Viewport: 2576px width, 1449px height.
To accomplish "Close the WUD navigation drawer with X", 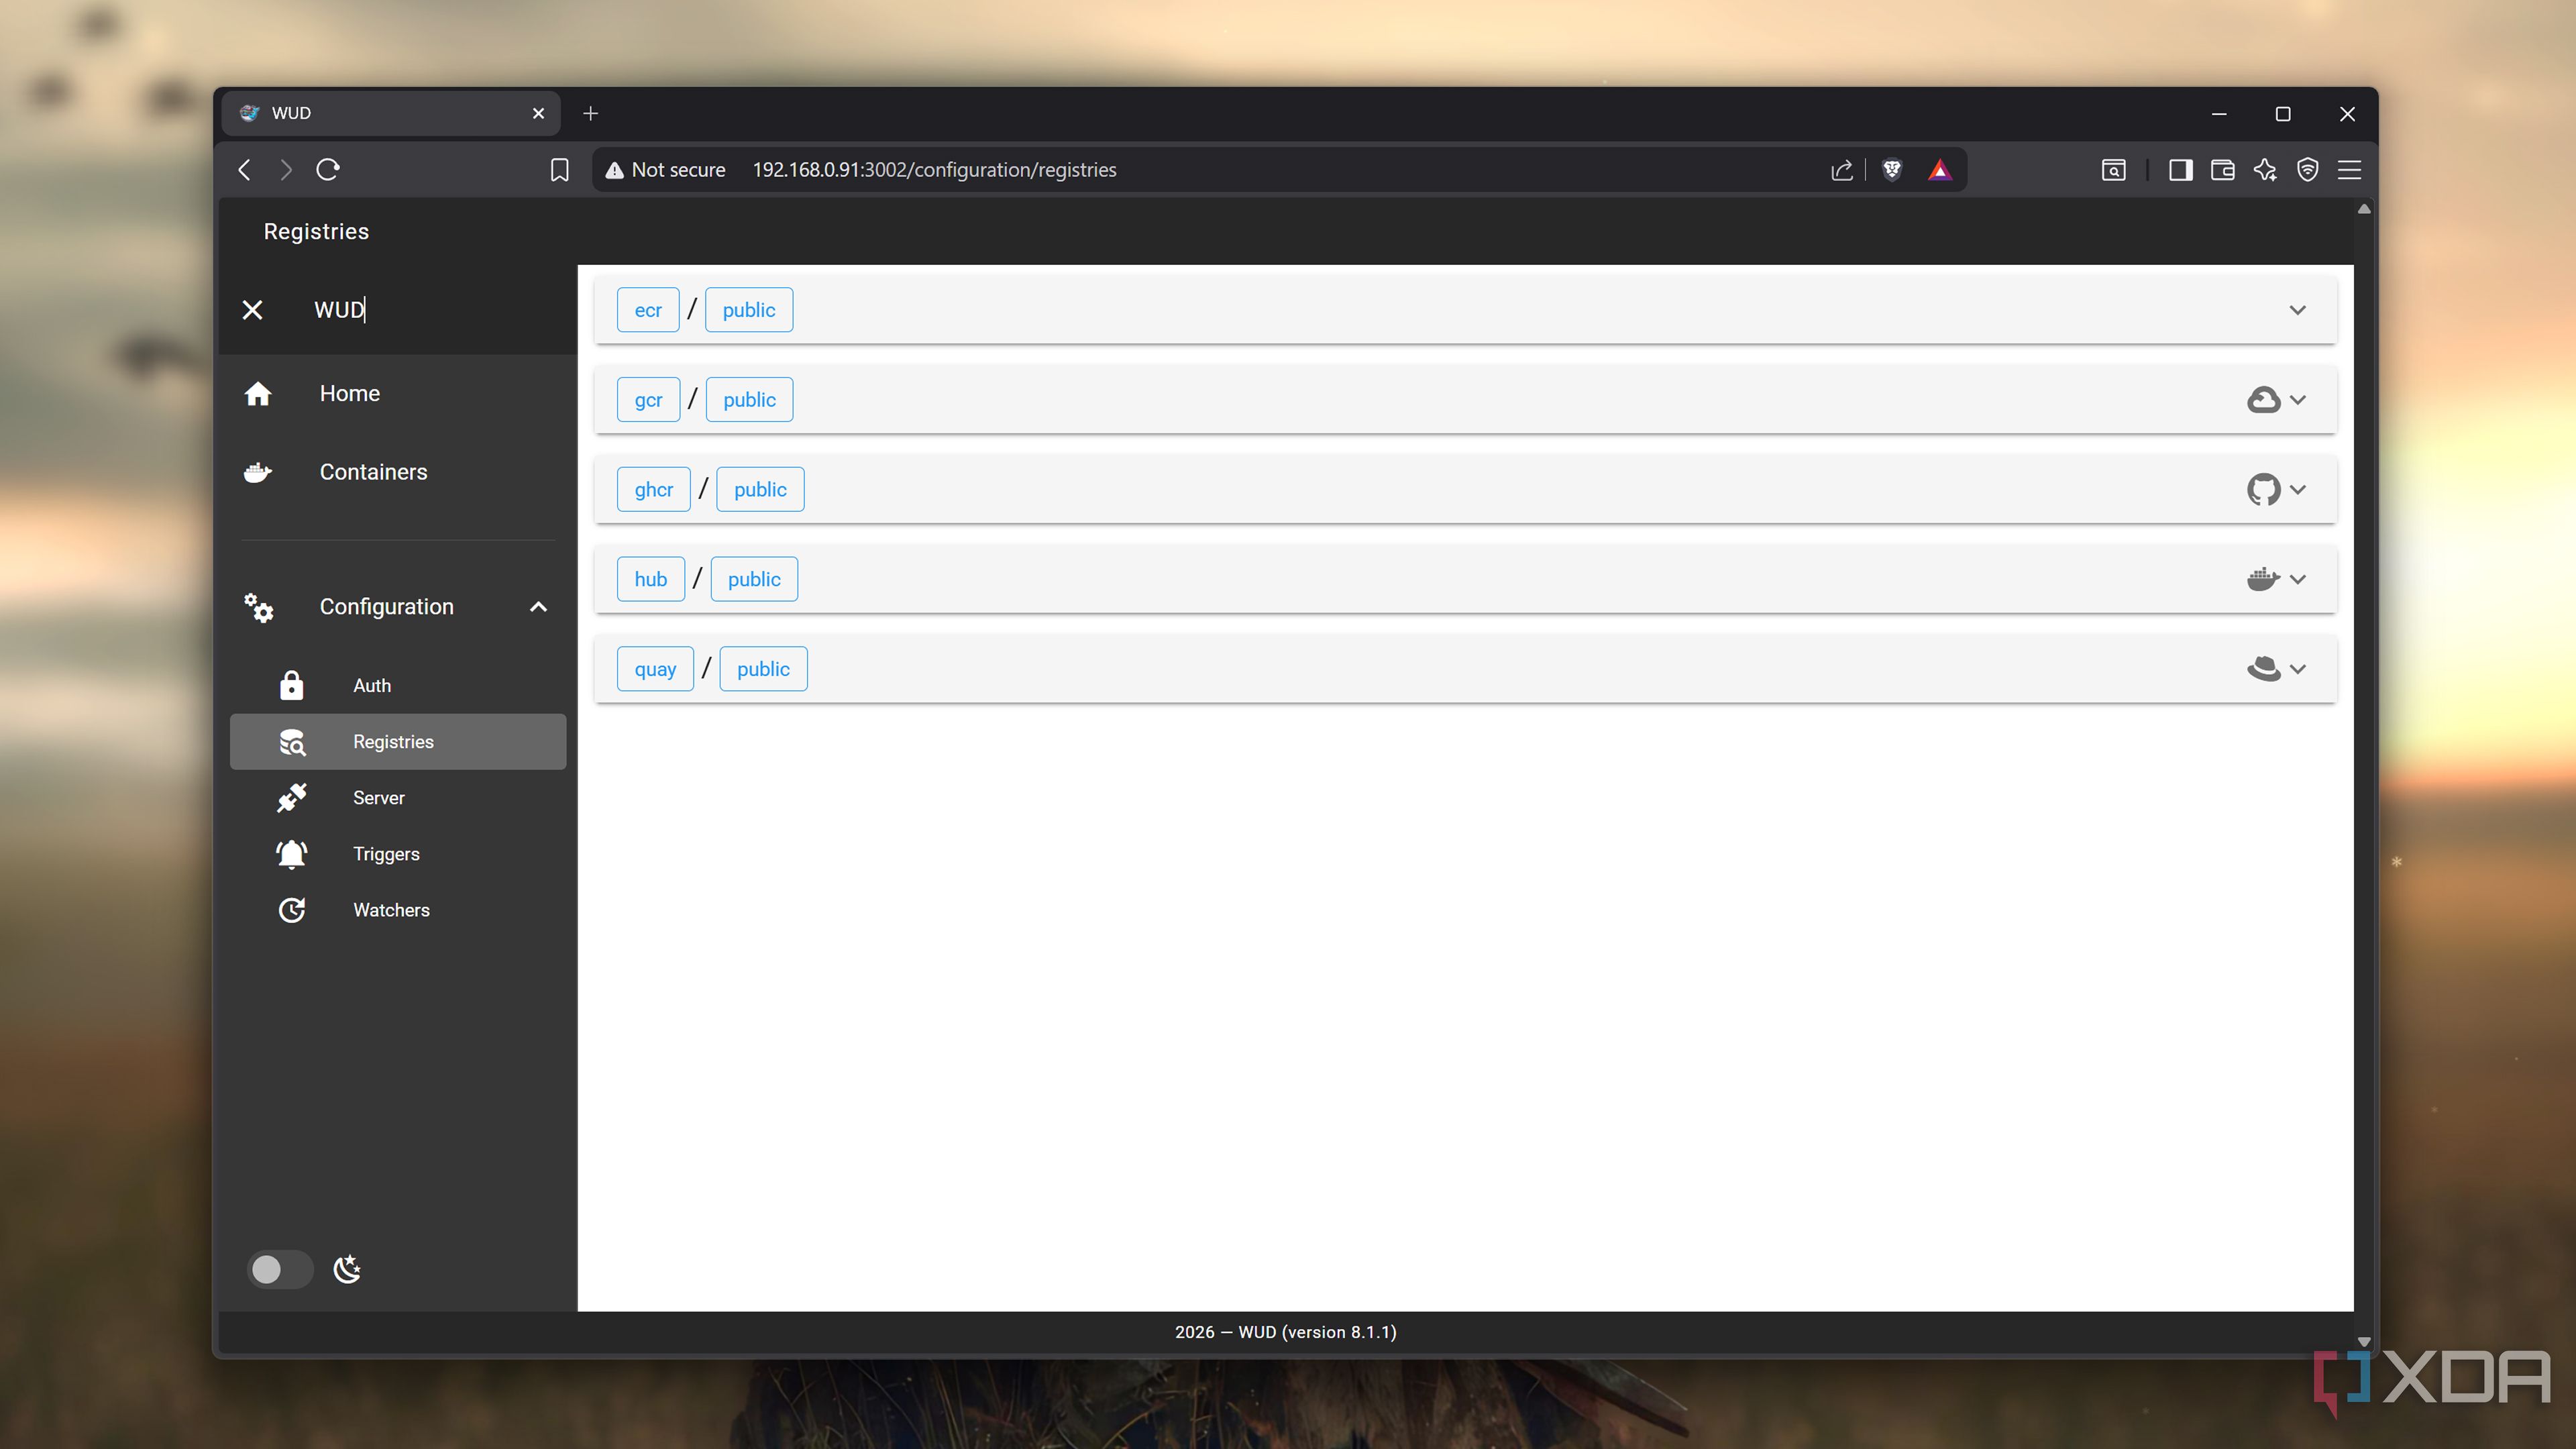I will point(252,310).
